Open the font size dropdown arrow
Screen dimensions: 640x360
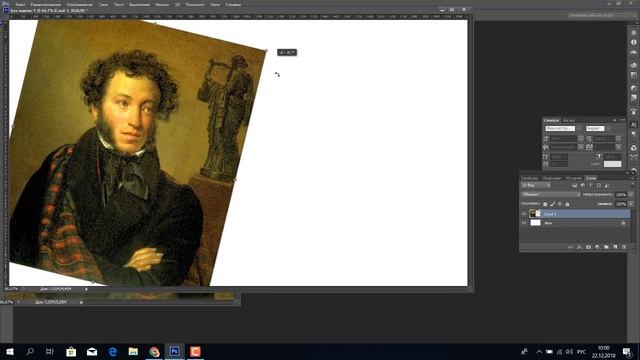coord(581,139)
